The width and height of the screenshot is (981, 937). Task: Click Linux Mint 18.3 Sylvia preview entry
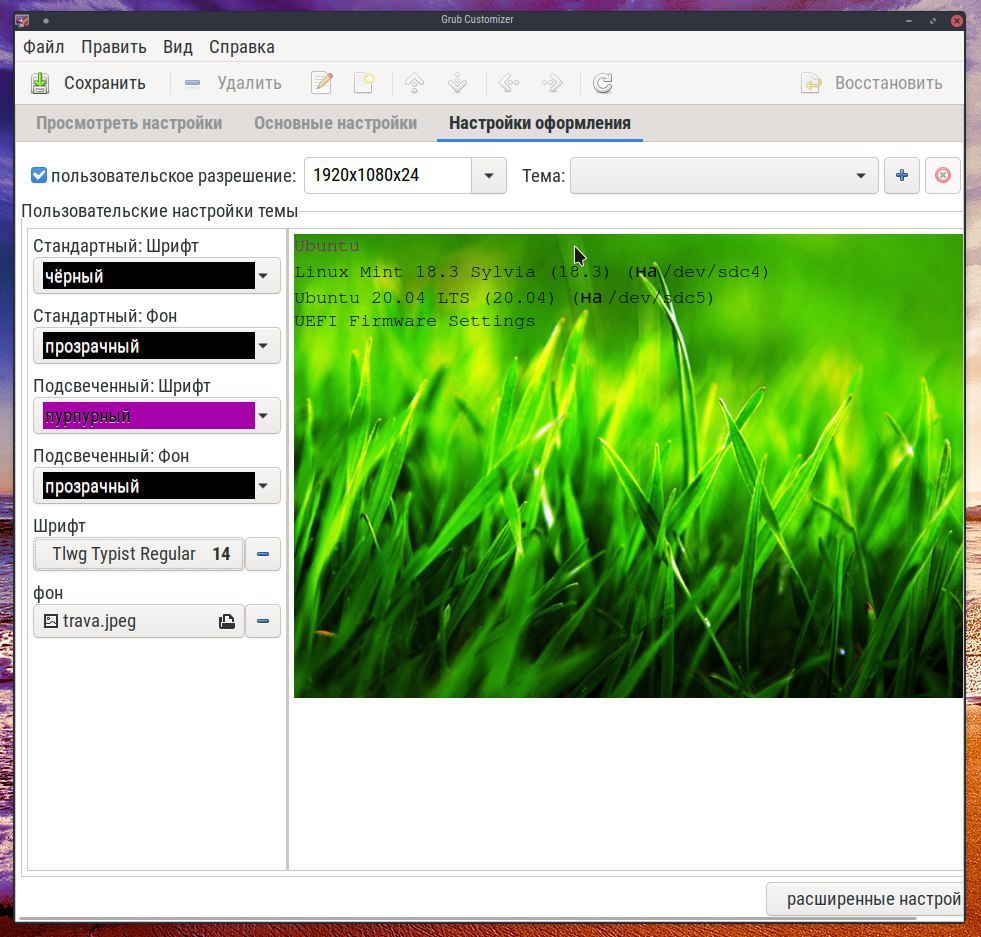tap(531, 272)
